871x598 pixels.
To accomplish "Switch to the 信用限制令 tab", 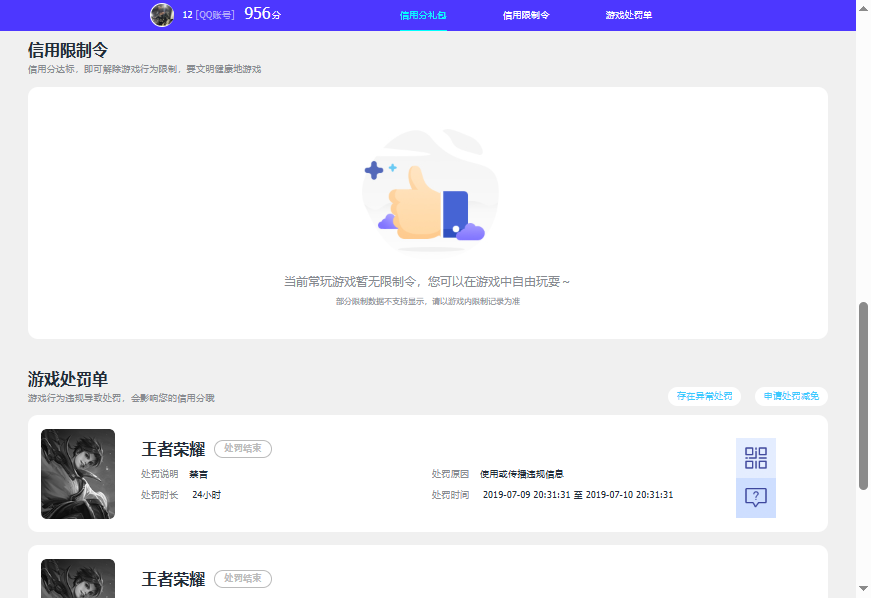I will [525, 15].
